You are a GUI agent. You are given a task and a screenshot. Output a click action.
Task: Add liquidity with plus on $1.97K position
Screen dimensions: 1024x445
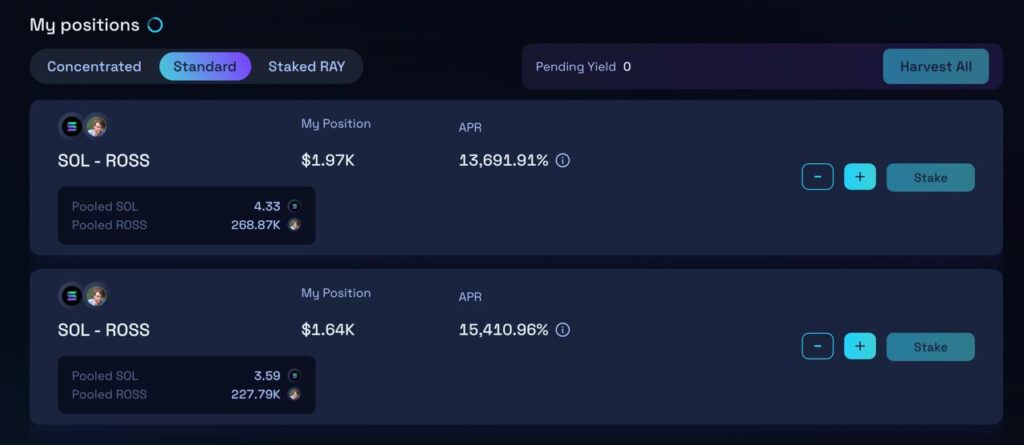pos(859,178)
